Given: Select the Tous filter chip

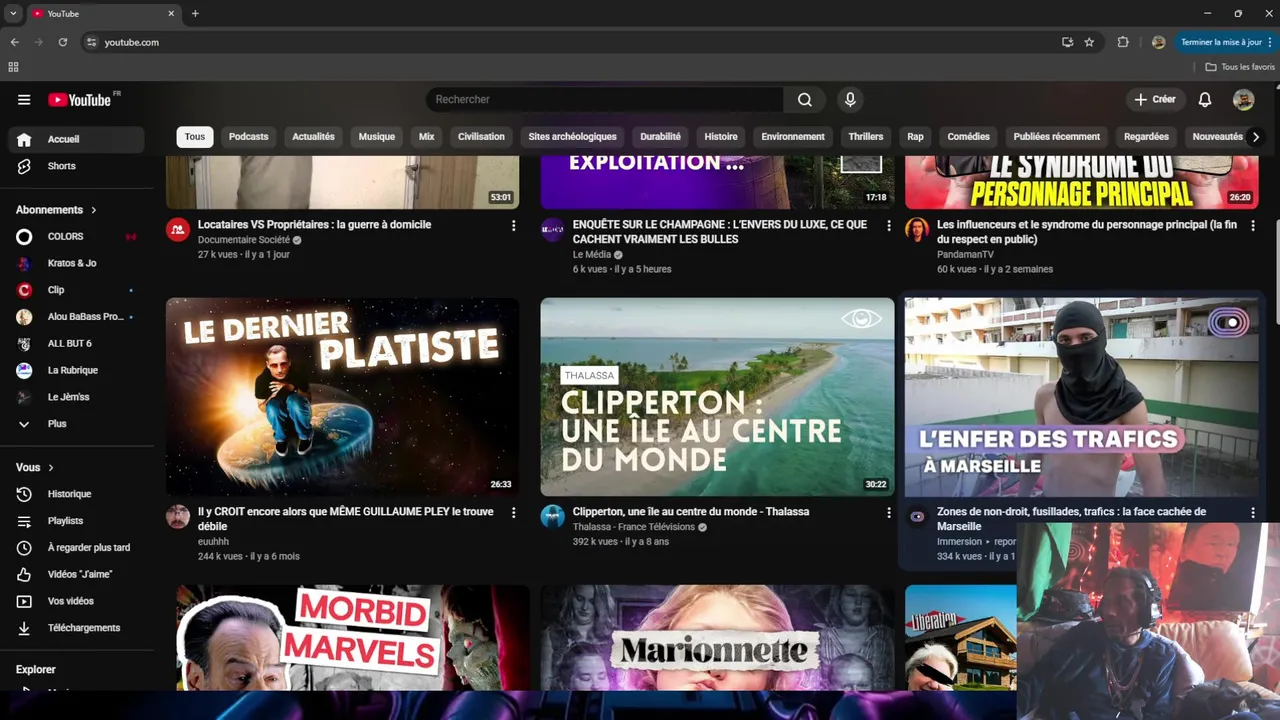Looking at the screenshot, I should (x=195, y=137).
